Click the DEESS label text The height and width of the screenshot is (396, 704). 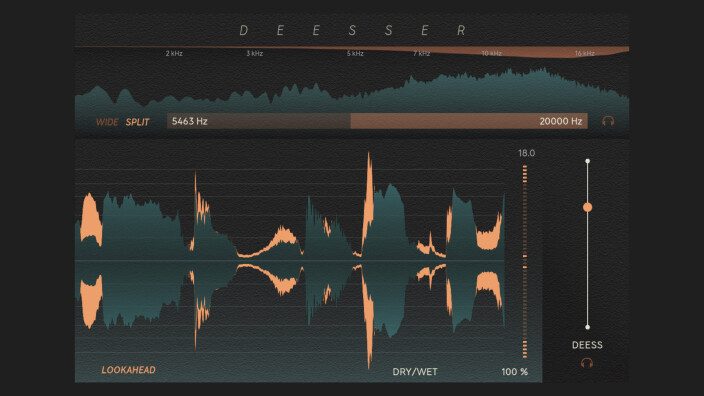pos(587,345)
